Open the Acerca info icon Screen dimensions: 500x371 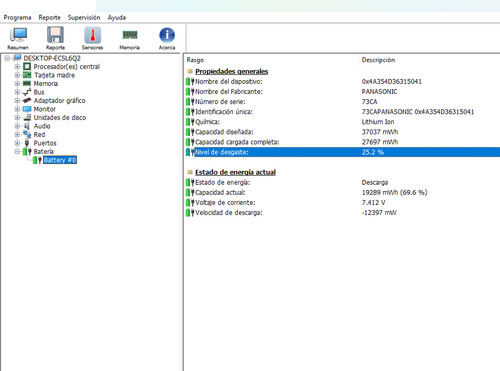click(x=167, y=38)
